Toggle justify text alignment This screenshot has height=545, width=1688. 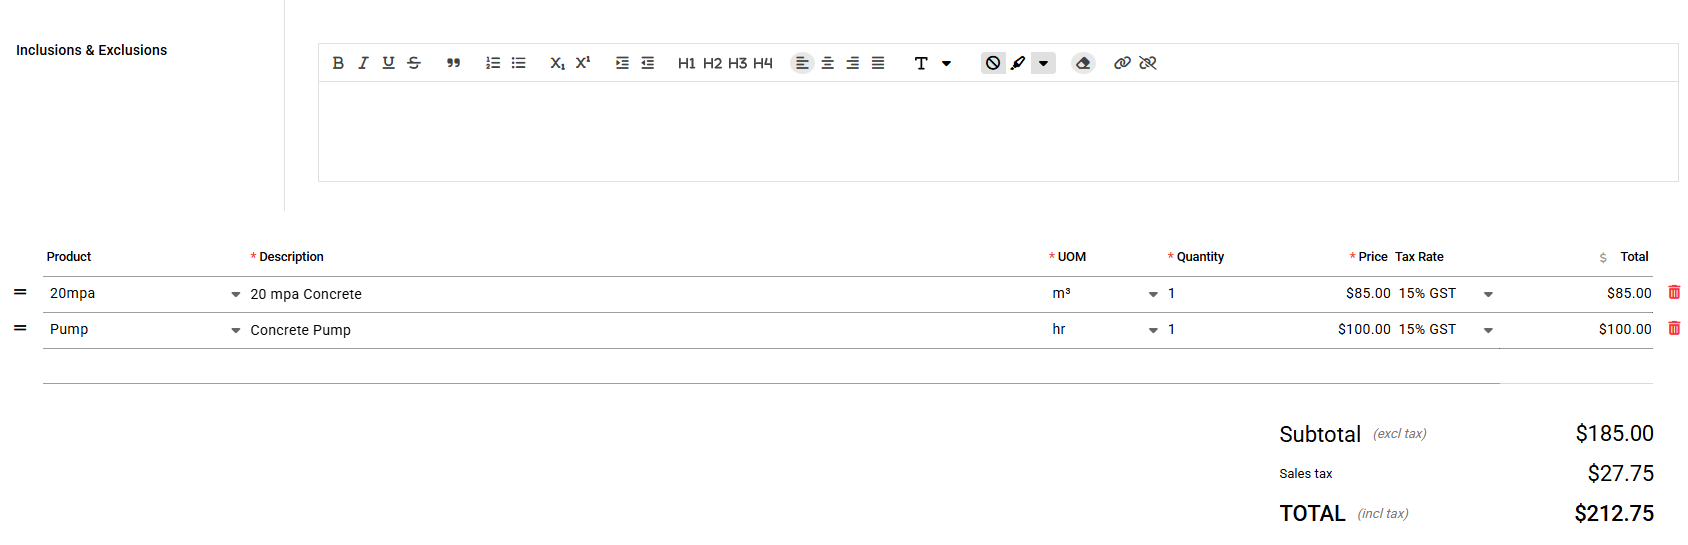click(x=878, y=63)
